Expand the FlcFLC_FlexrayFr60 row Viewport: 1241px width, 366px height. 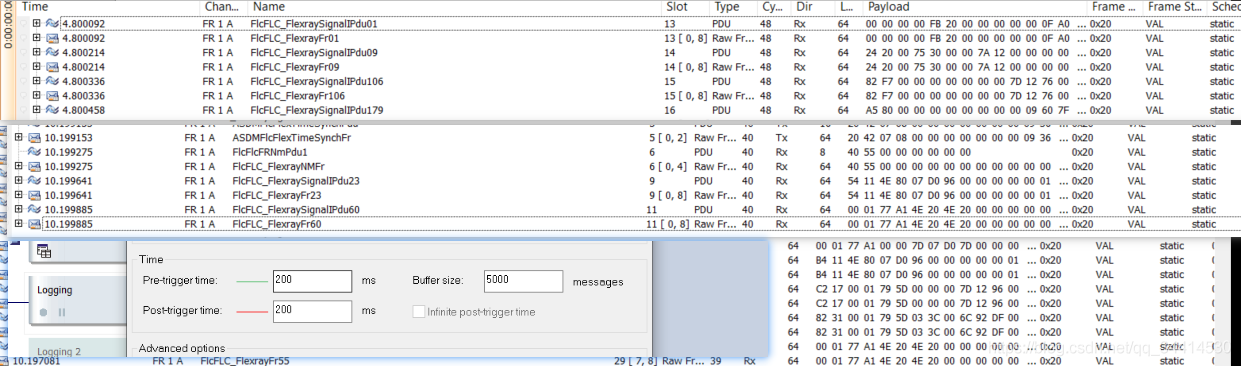click(18, 224)
